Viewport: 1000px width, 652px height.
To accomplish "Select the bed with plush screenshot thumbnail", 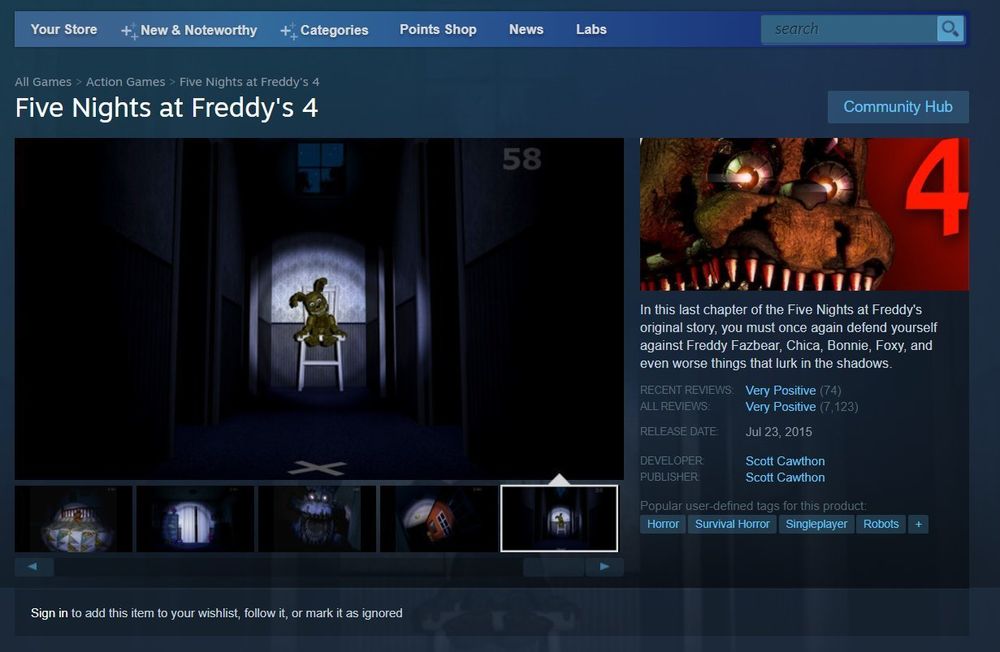I will [x=73, y=519].
